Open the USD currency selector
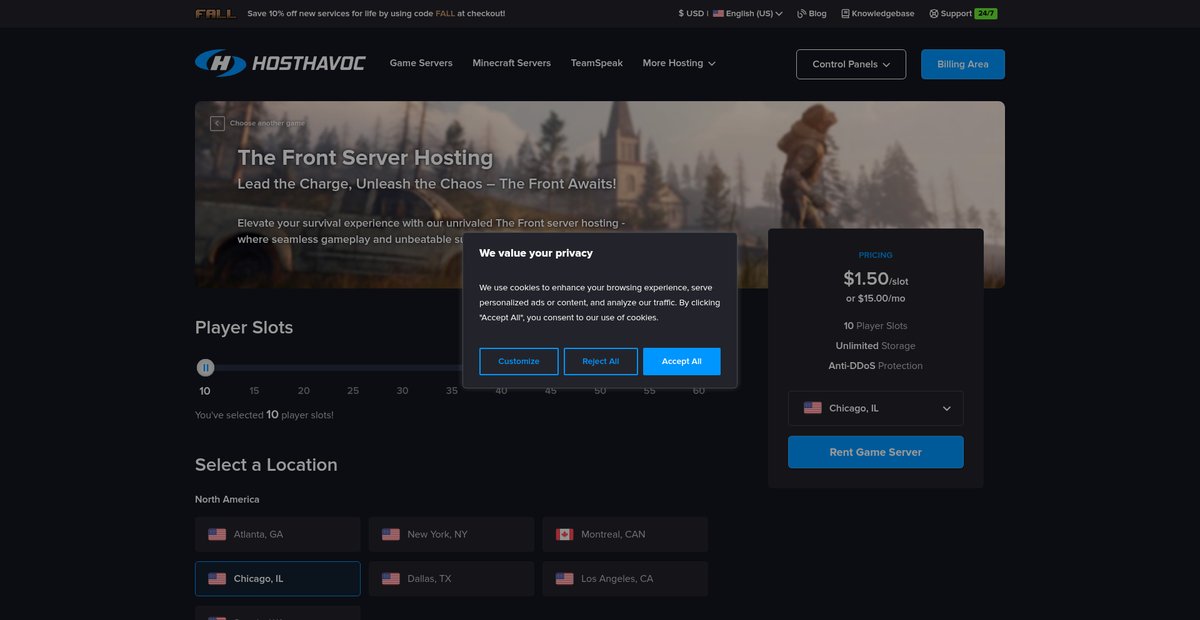Viewport: 1200px width, 620px height. tap(691, 14)
